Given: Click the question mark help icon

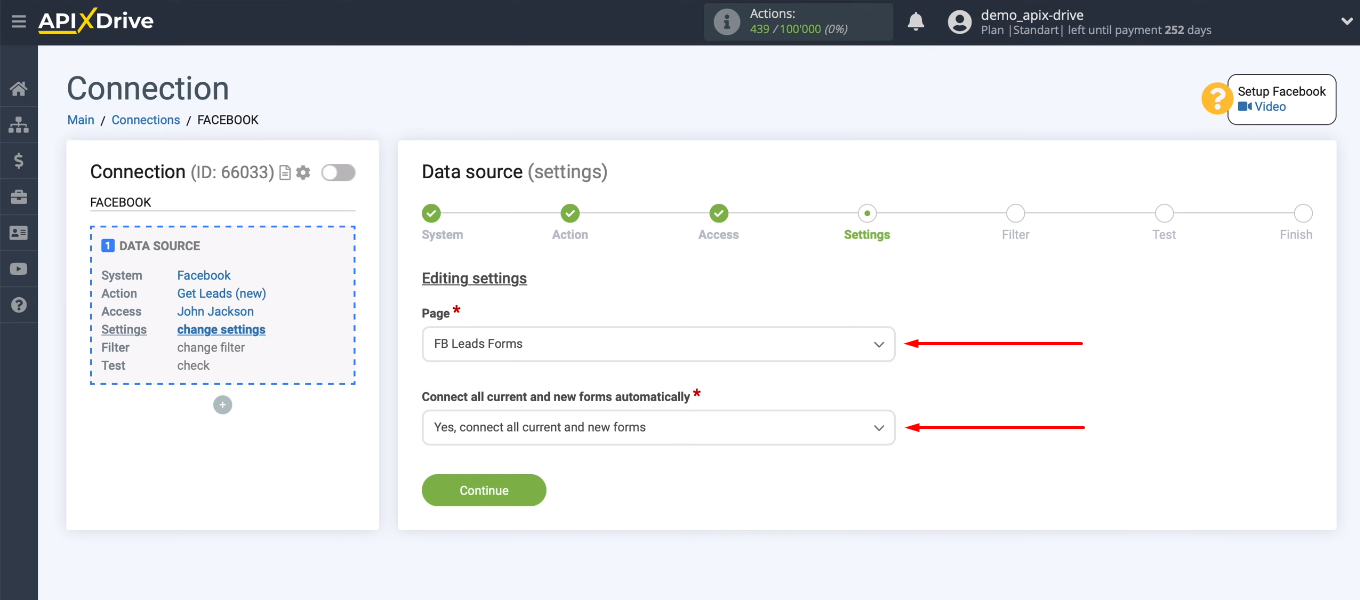Looking at the screenshot, I should point(18,304).
